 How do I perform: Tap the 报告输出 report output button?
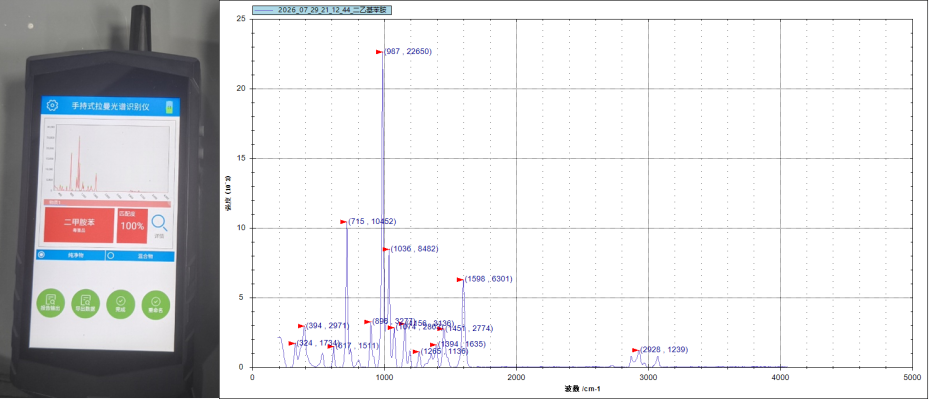[x=51, y=304]
